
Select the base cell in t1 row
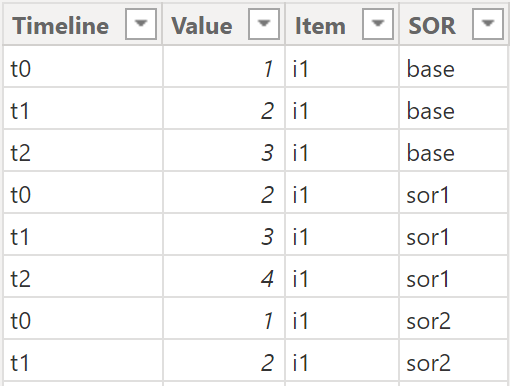click(x=454, y=108)
